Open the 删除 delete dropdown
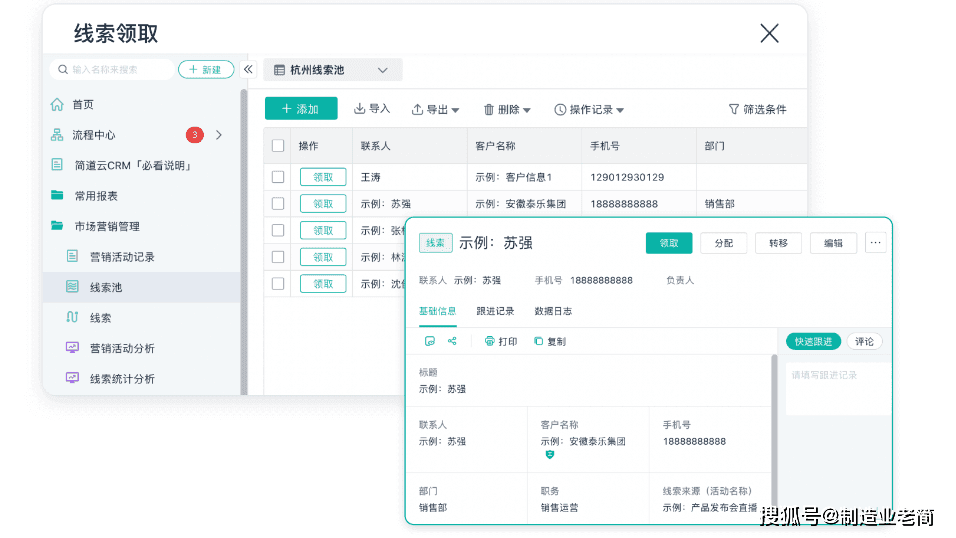 point(507,110)
